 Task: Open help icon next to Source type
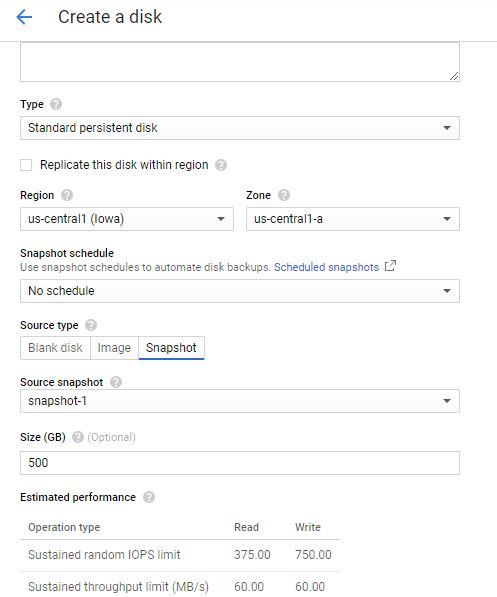91,325
